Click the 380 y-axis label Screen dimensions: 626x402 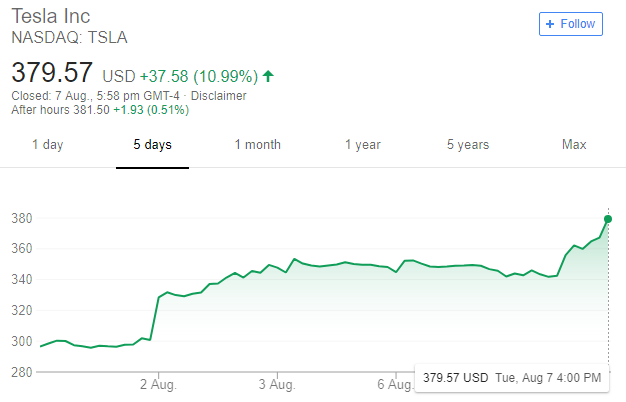pyautogui.click(x=22, y=218)
